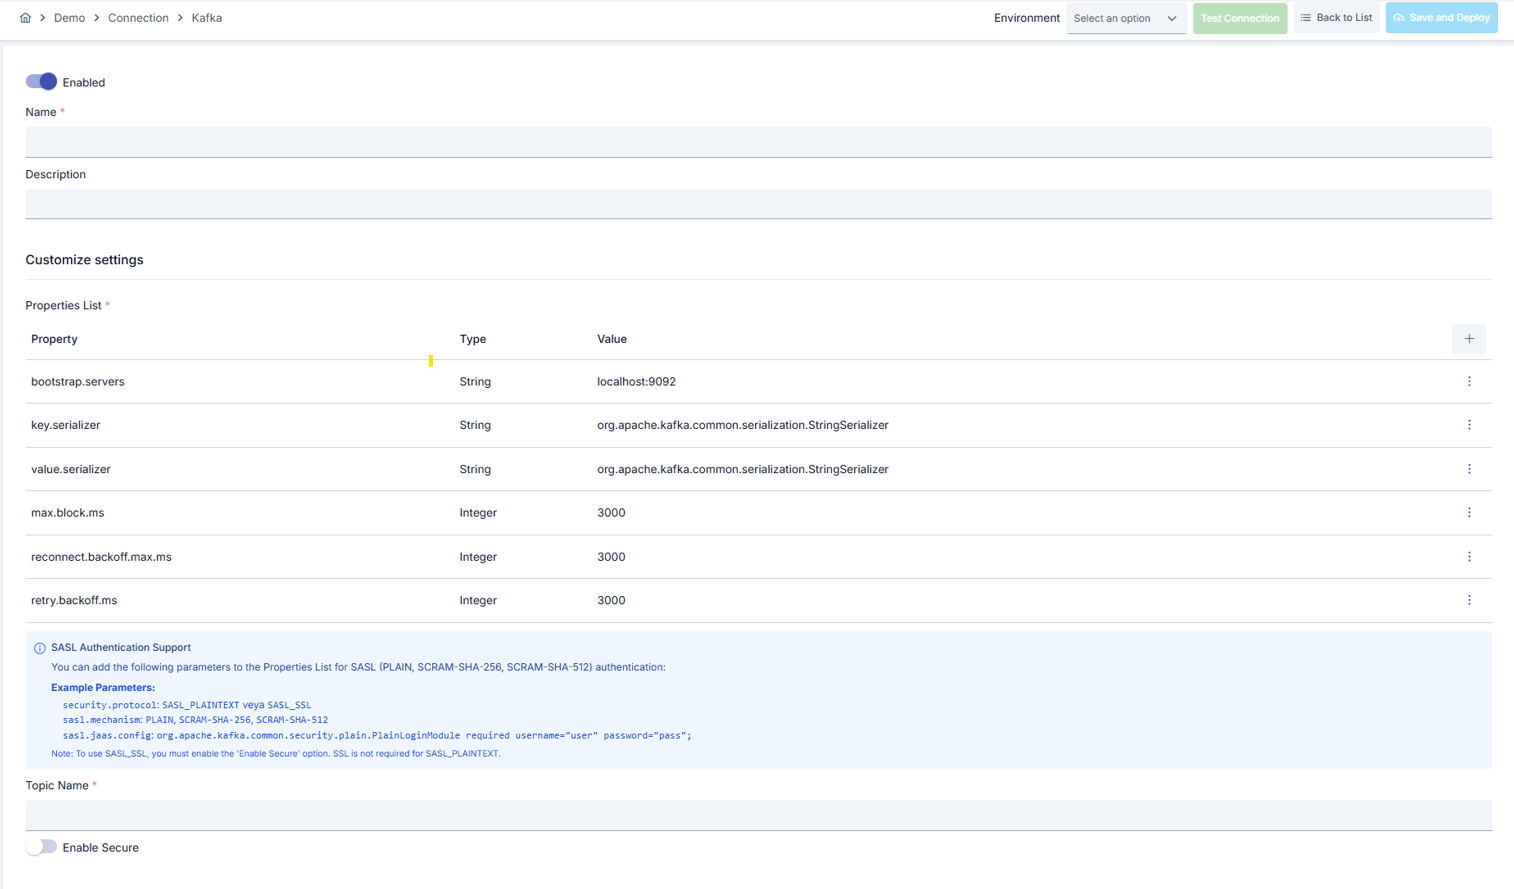Image resolution: width=1514 pixels, height=889 pixels.
Task: Click the Value column header
Action: [612, 339]
